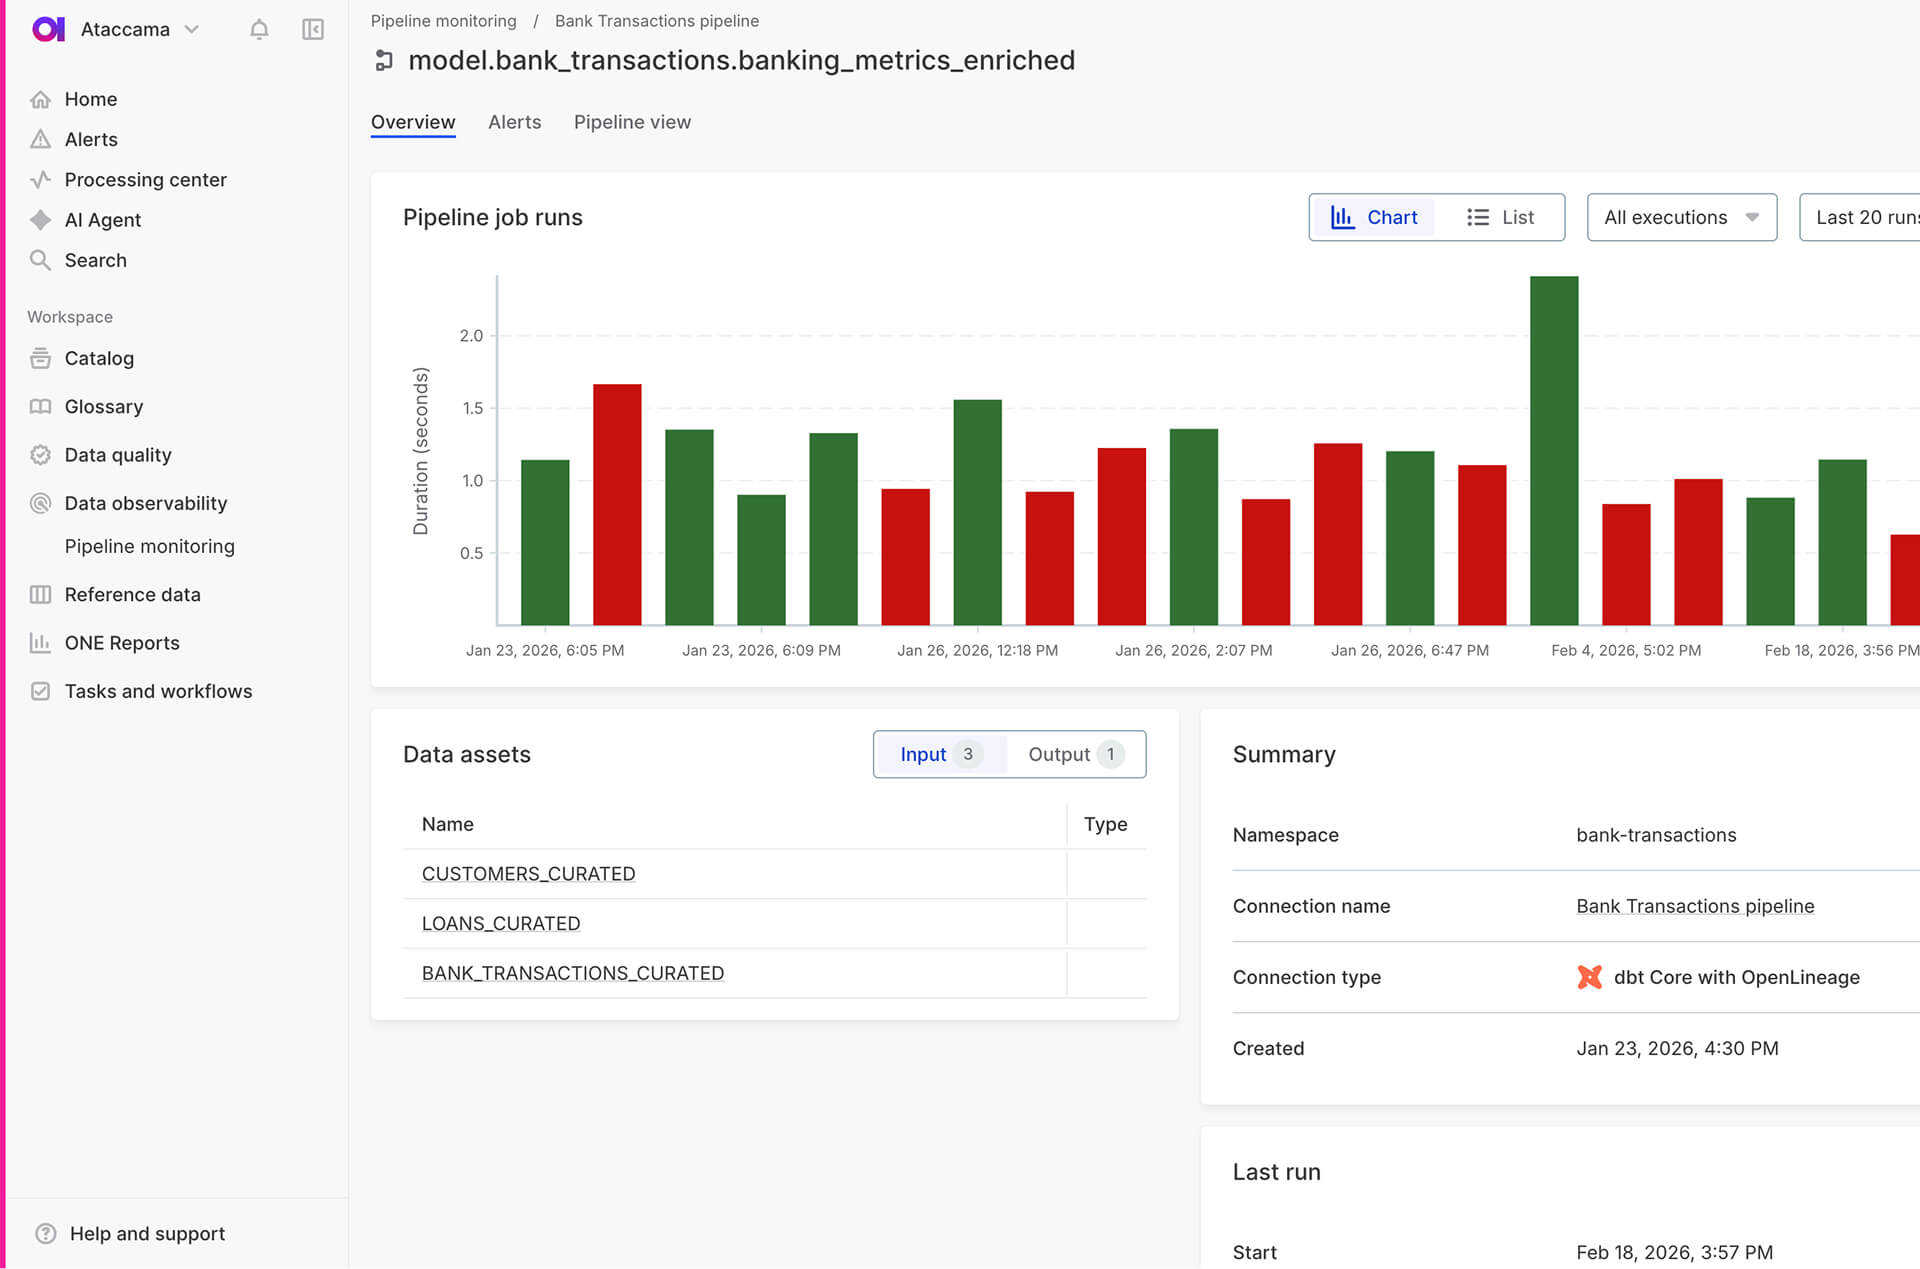
Task: Expand the Ataccama workspace chevron
Action: (x=192, y=29)
